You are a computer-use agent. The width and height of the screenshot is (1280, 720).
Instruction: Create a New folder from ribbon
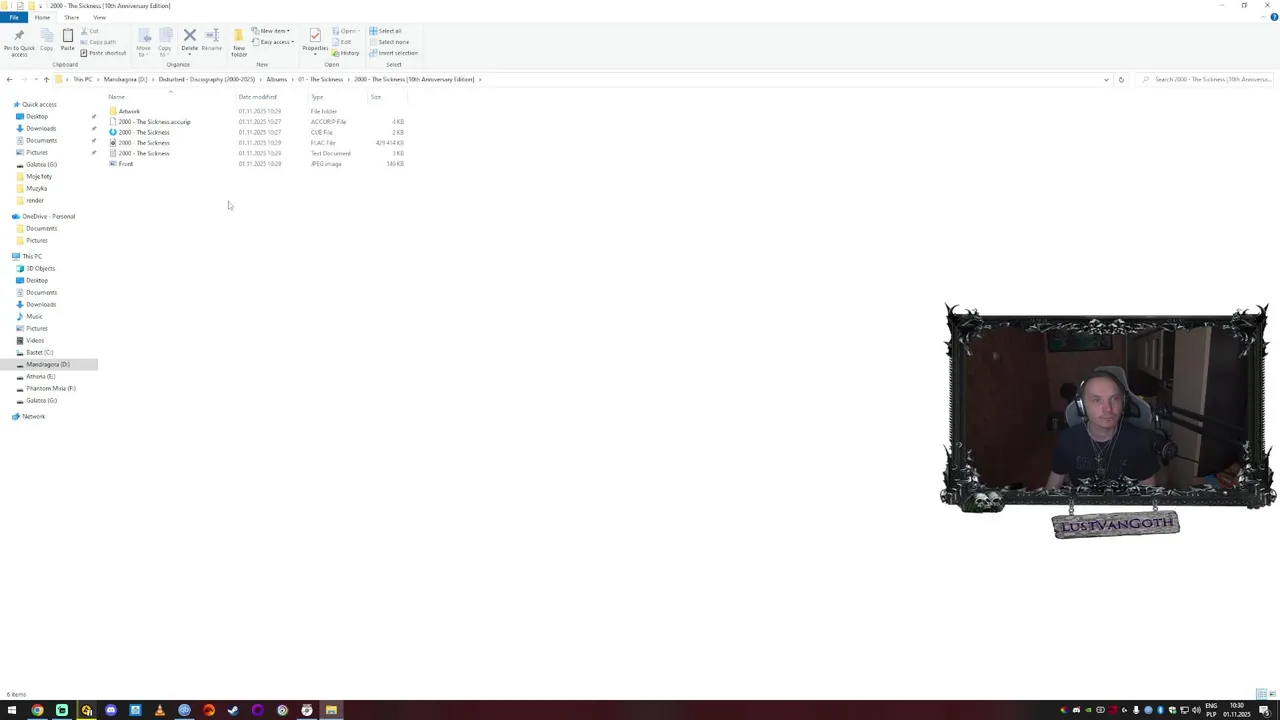[x=239, y=41]
